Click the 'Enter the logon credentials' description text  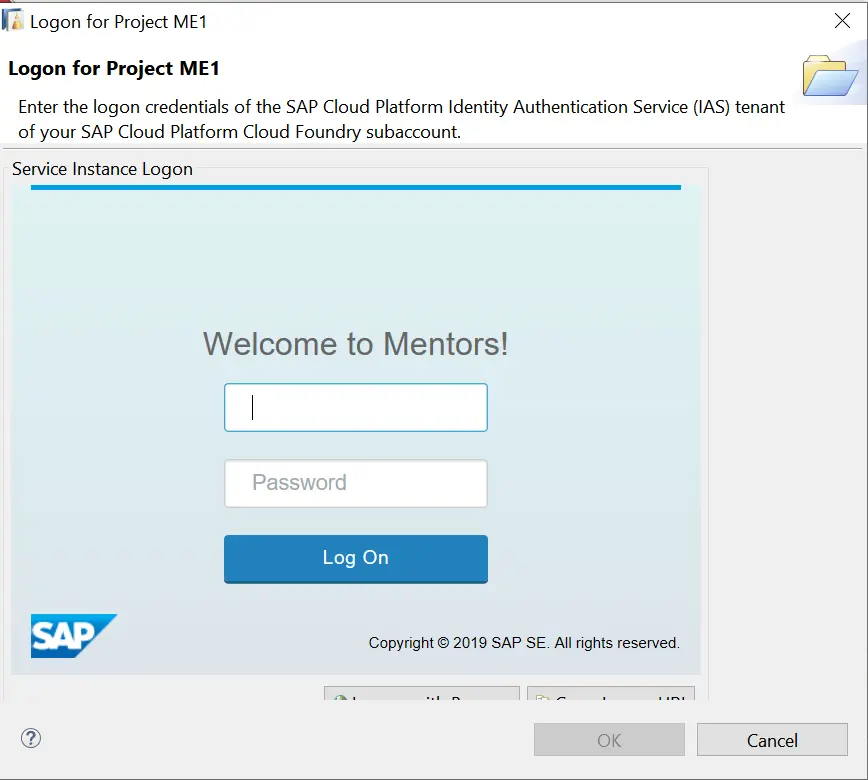[401, 119]
